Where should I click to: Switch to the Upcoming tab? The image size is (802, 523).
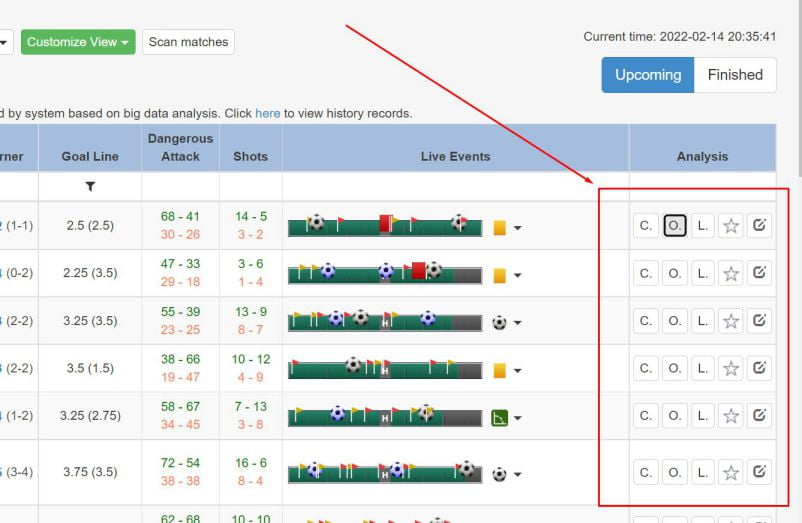[647, 75]
